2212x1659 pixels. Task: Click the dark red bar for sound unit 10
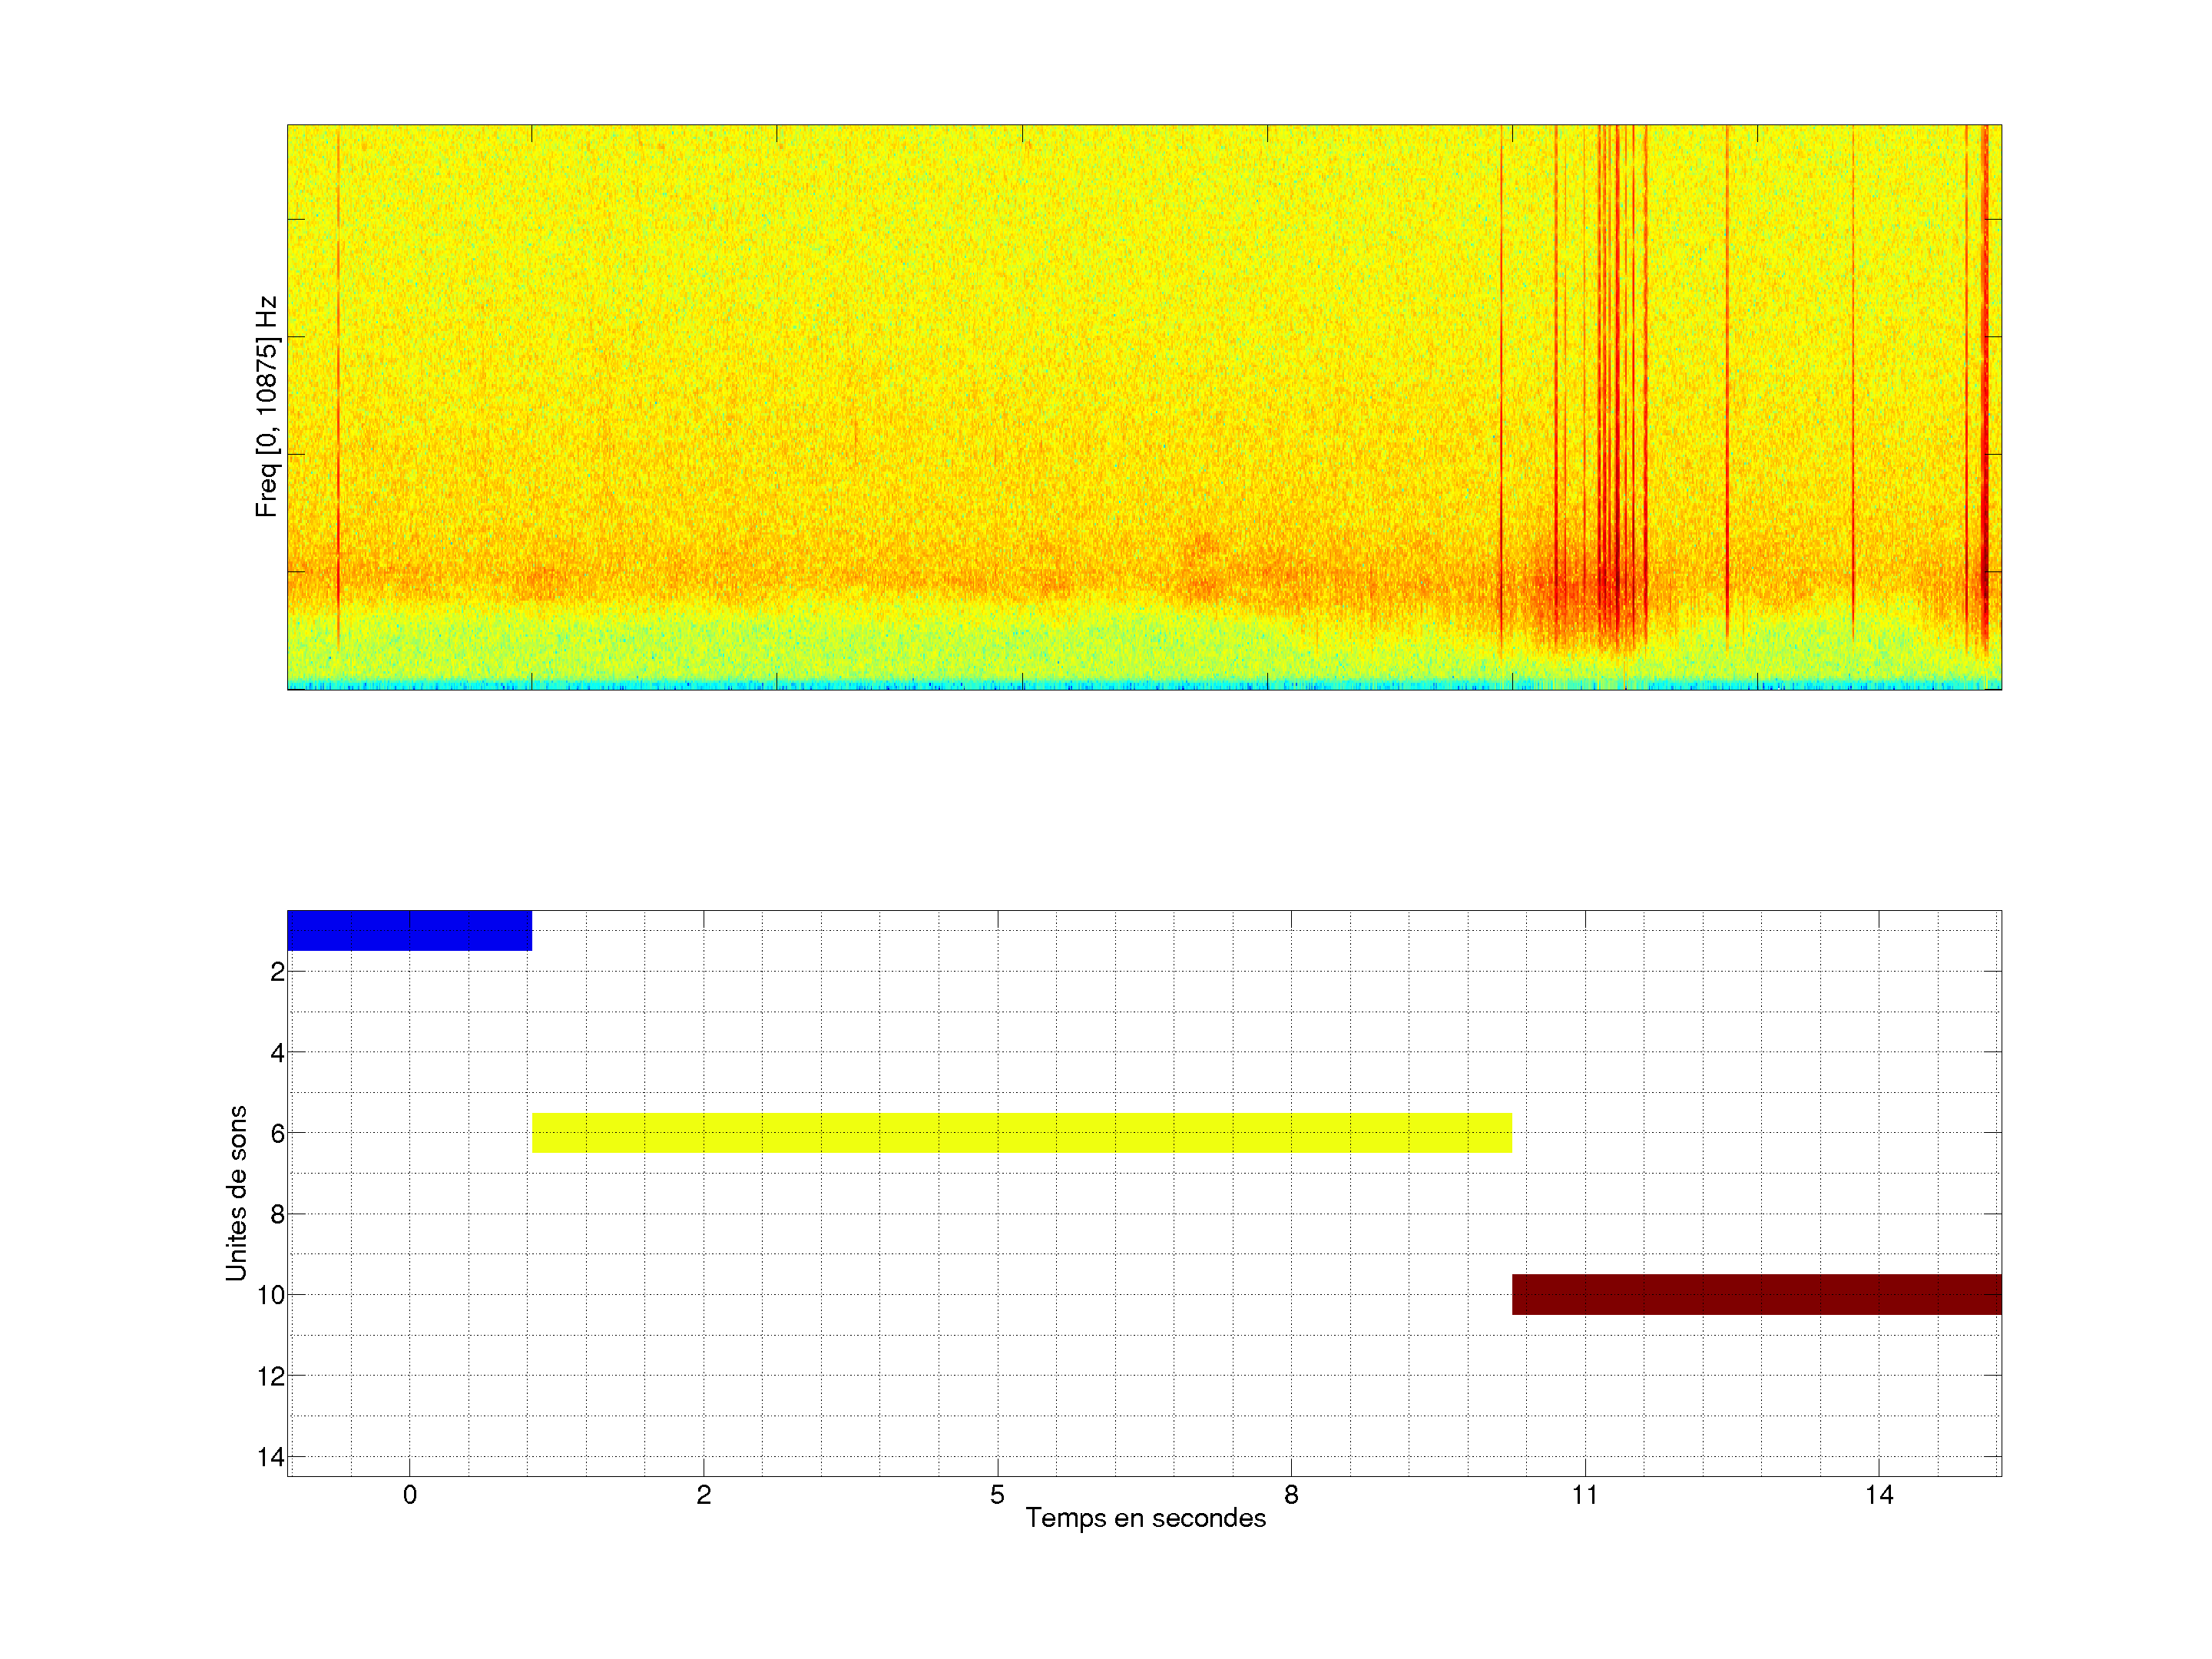(x=1756, y=1294)
